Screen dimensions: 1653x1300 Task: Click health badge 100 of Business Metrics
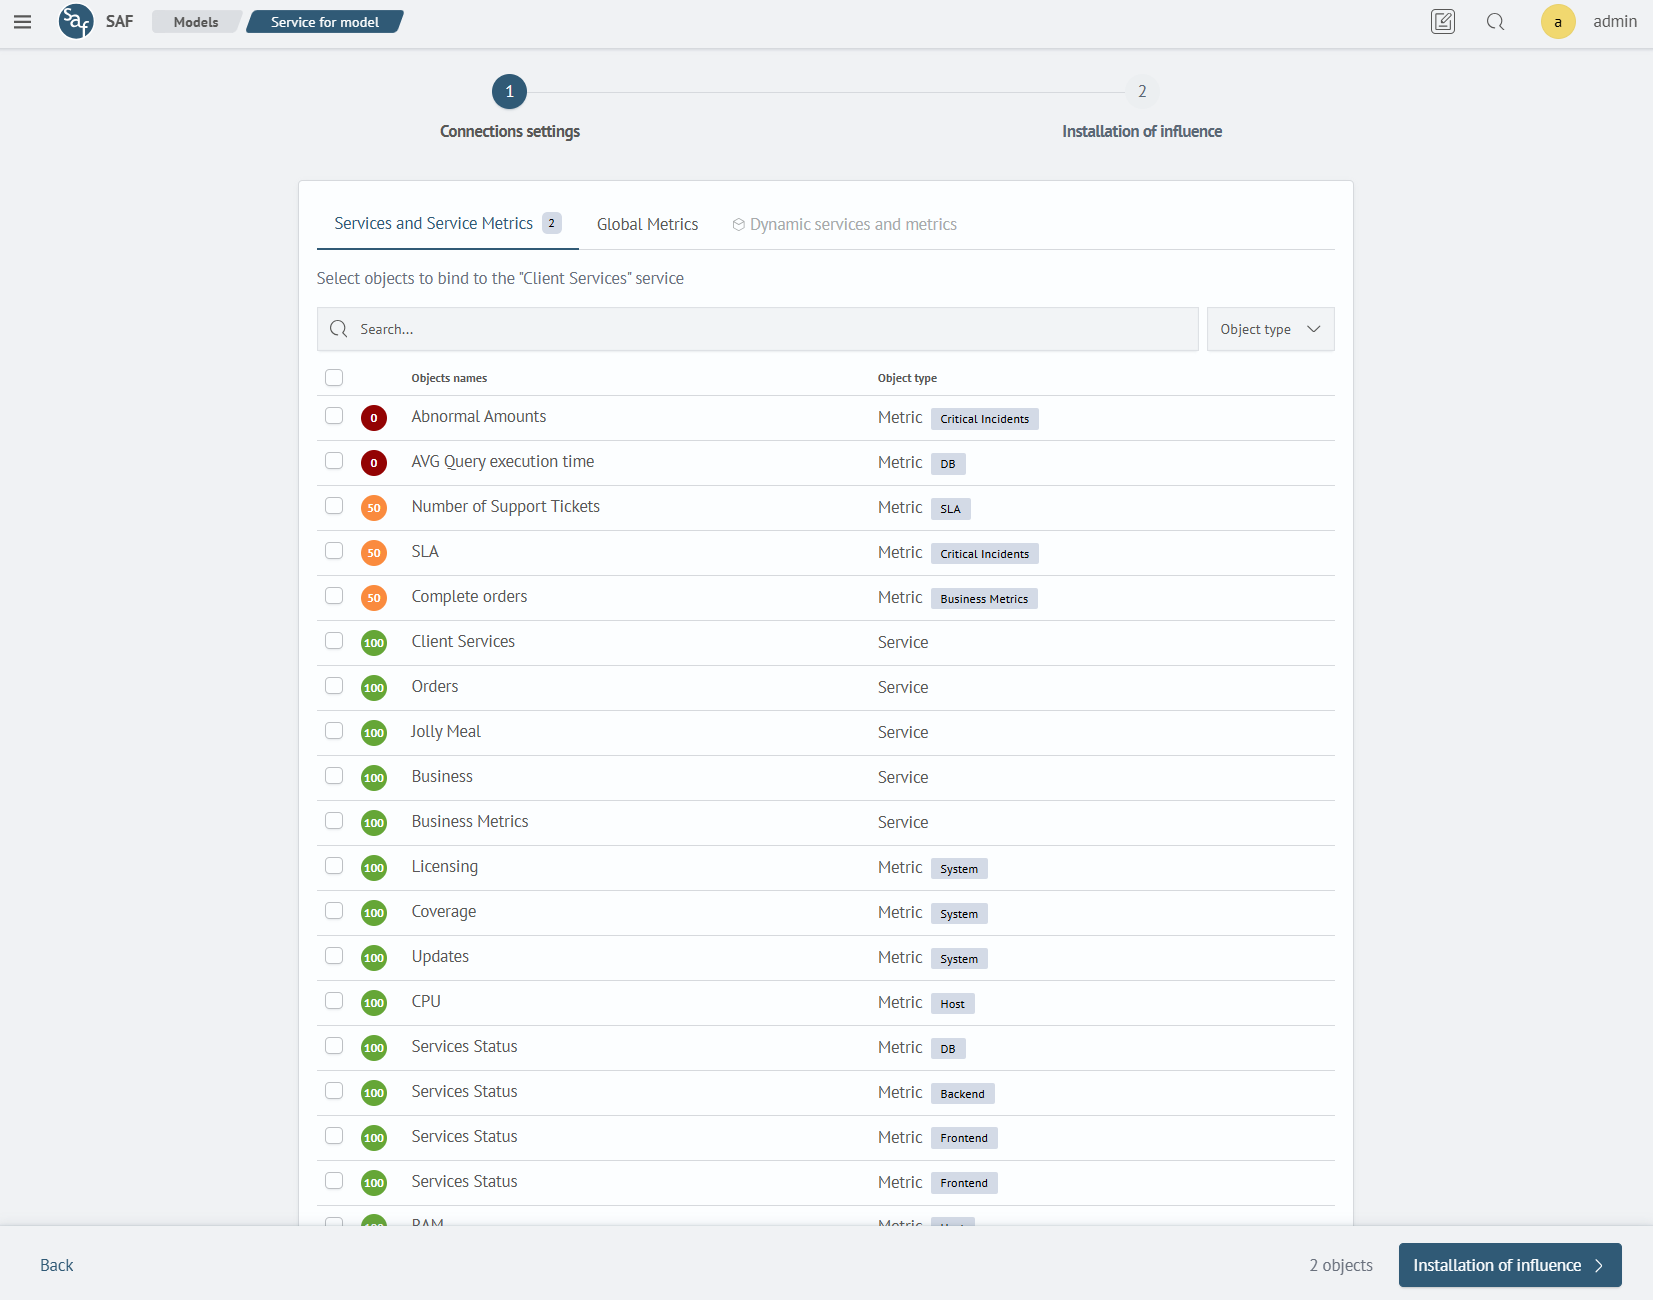374,823
